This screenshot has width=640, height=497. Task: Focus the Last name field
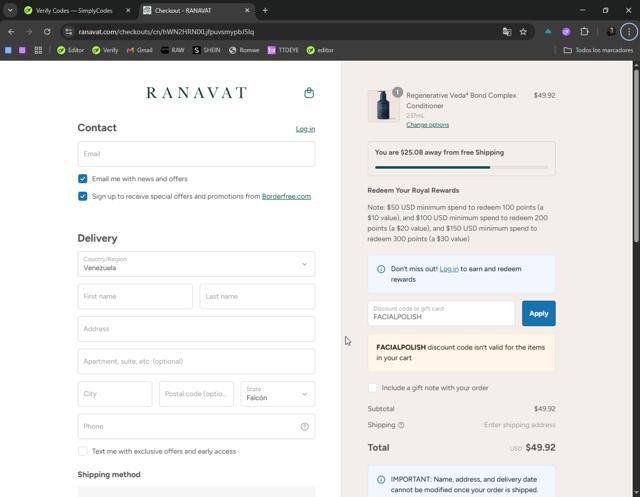point(257,296)
